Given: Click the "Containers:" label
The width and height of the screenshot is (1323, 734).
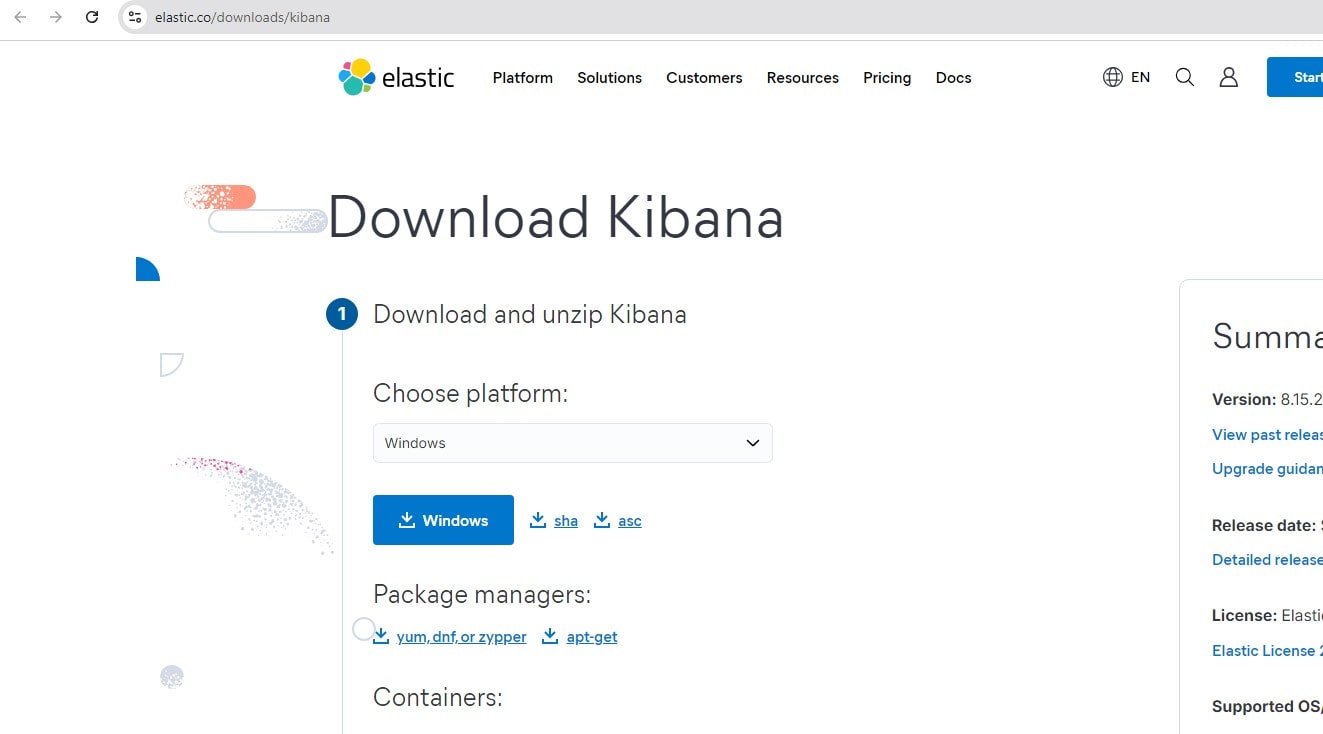Looking at the screenshot, I should (x=438, y=697).
